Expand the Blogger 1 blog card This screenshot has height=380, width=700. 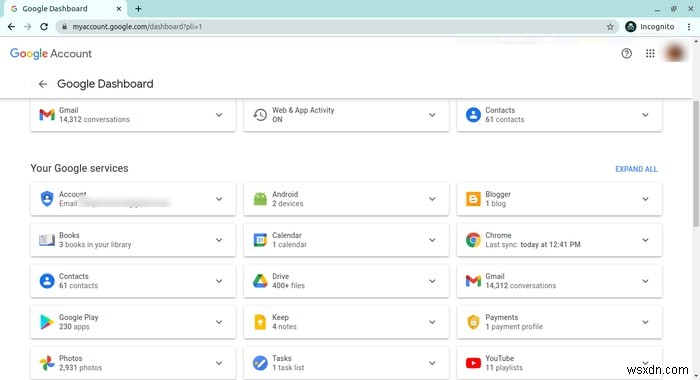[645, 199]
